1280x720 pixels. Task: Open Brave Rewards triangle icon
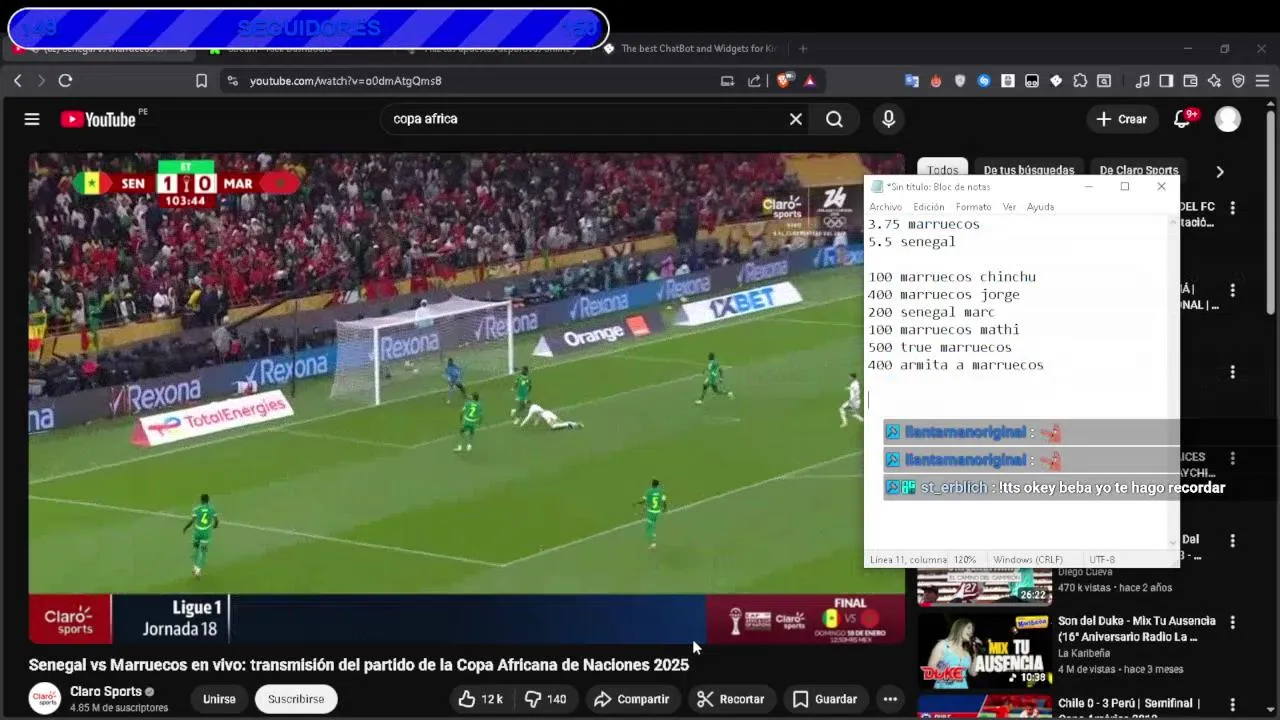click(x=810, y=81)
